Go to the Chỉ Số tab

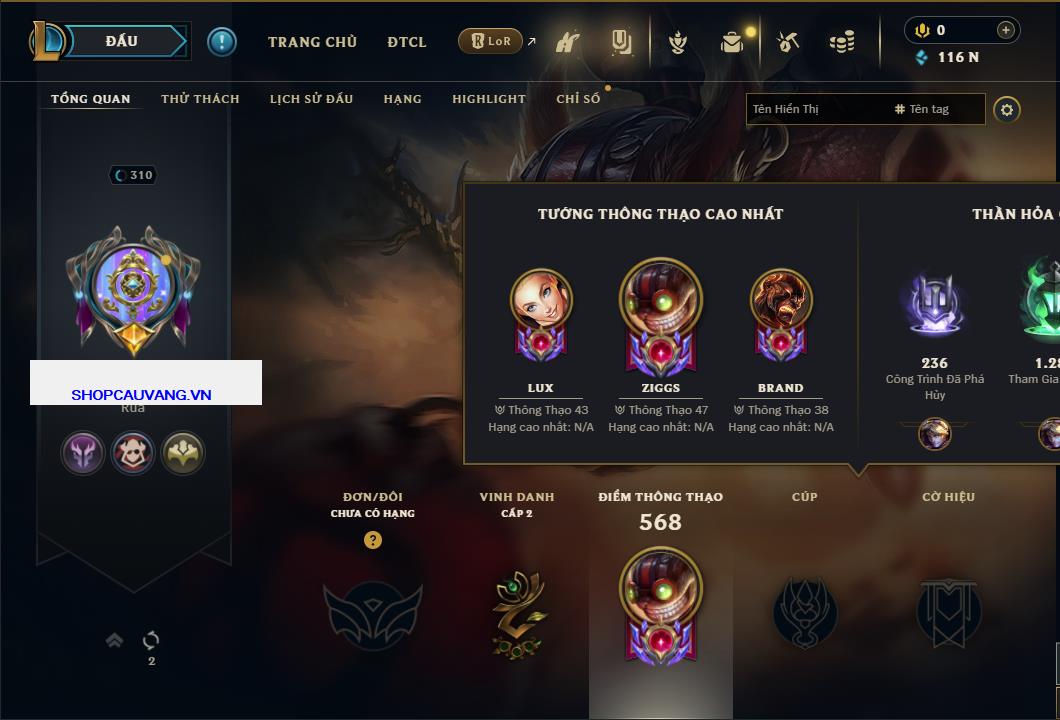[x=578, y=99]
